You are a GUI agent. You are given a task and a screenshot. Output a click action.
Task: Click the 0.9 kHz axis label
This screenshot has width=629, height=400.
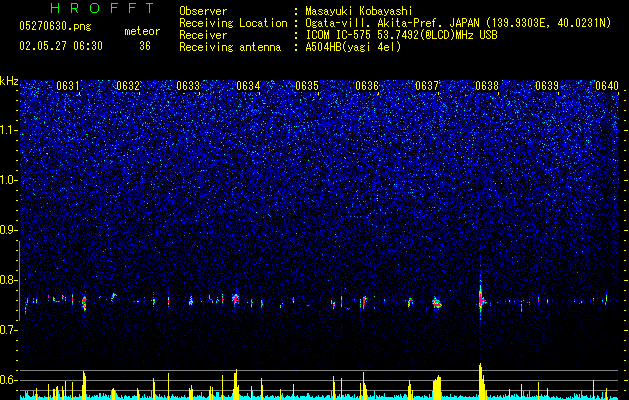click(x=9, y=230)
